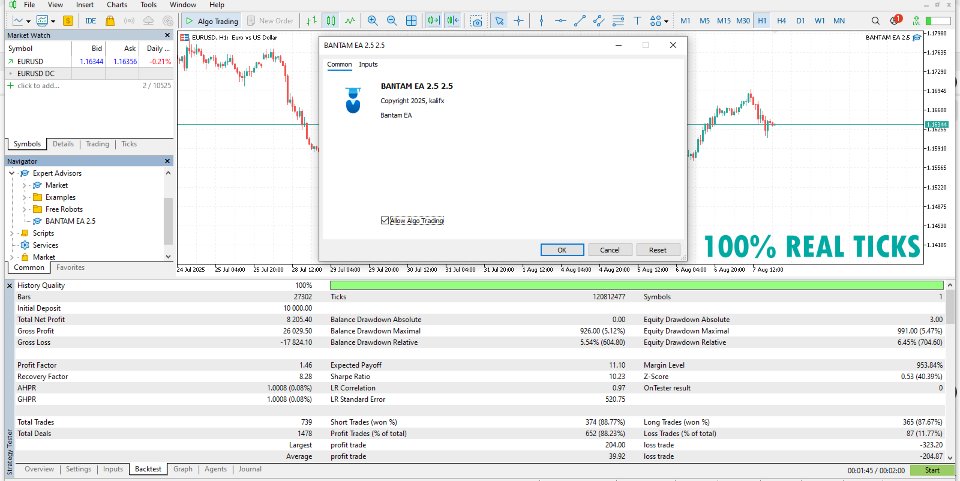Click Cancel in BANTAM EA dialog
Viewport: 960px width, 481px height.
pyautogui.click(x=610, y=250)
